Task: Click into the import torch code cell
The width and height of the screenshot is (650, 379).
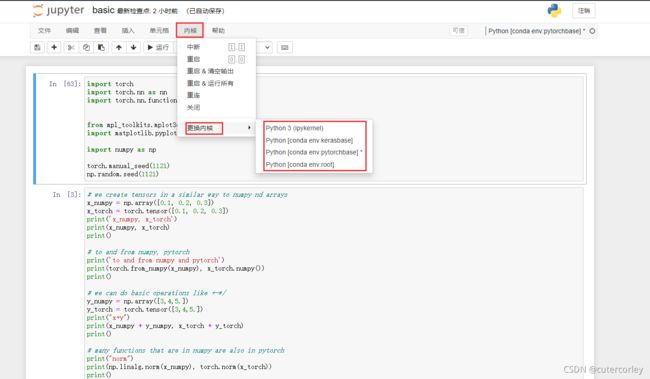Action: point(334,129)
